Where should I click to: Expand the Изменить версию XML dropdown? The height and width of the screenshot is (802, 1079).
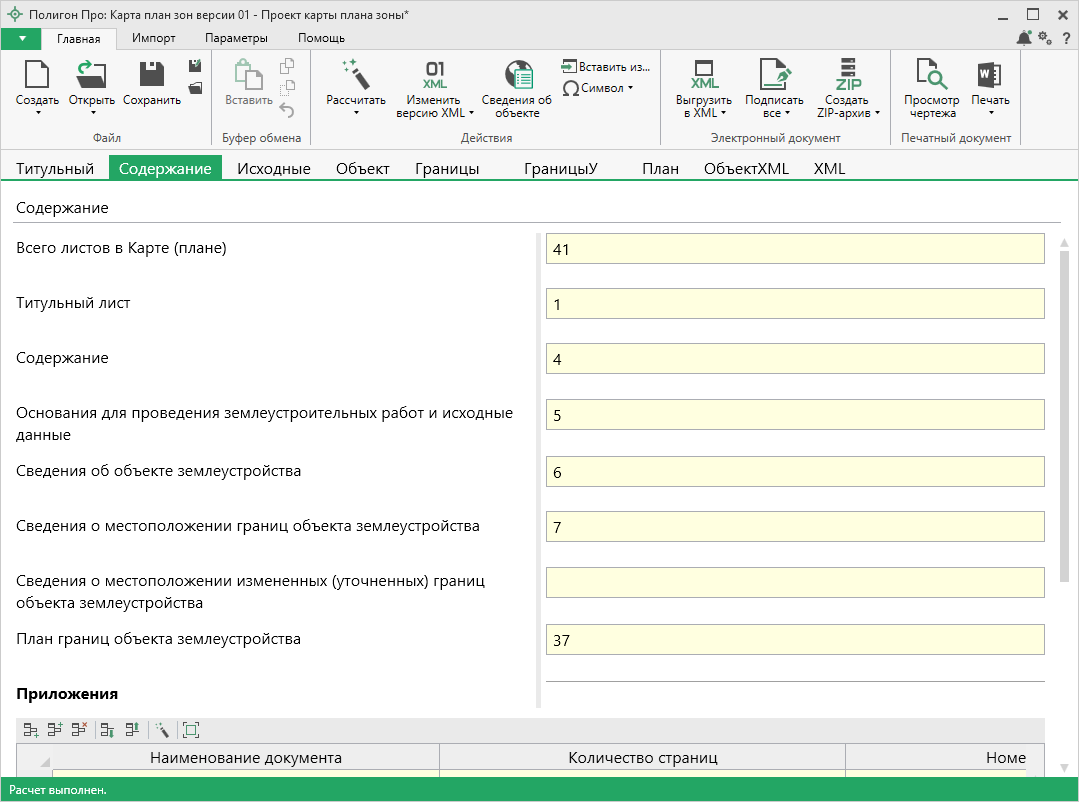coord(471,113)
